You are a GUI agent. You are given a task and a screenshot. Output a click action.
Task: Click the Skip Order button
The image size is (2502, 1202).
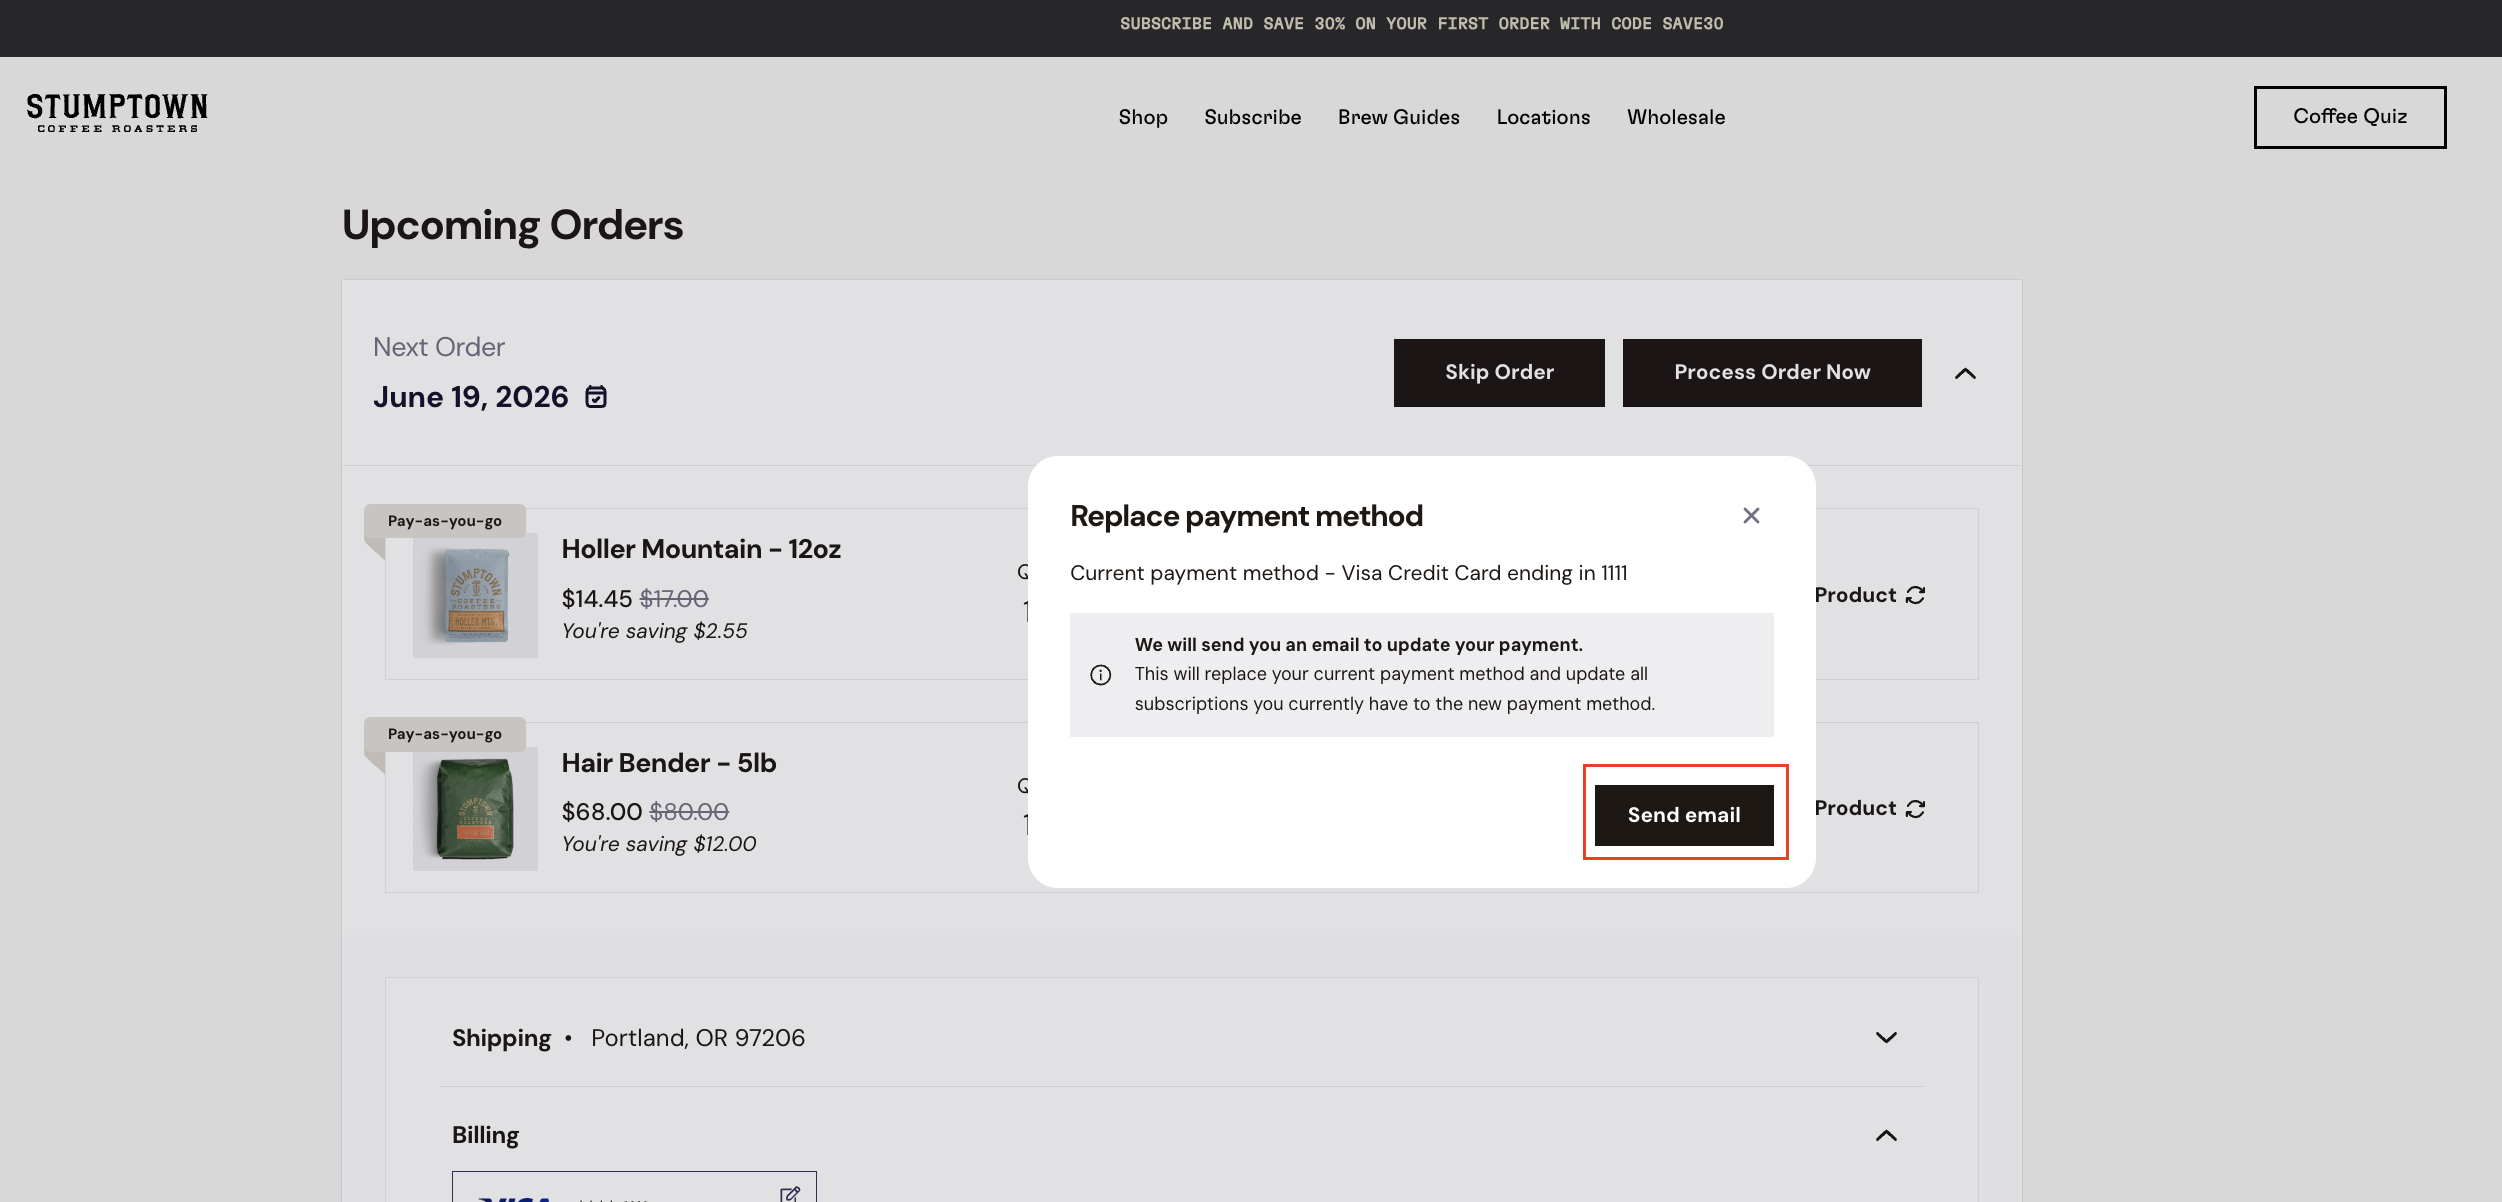pyautogui.click(x=1499, y=373)
